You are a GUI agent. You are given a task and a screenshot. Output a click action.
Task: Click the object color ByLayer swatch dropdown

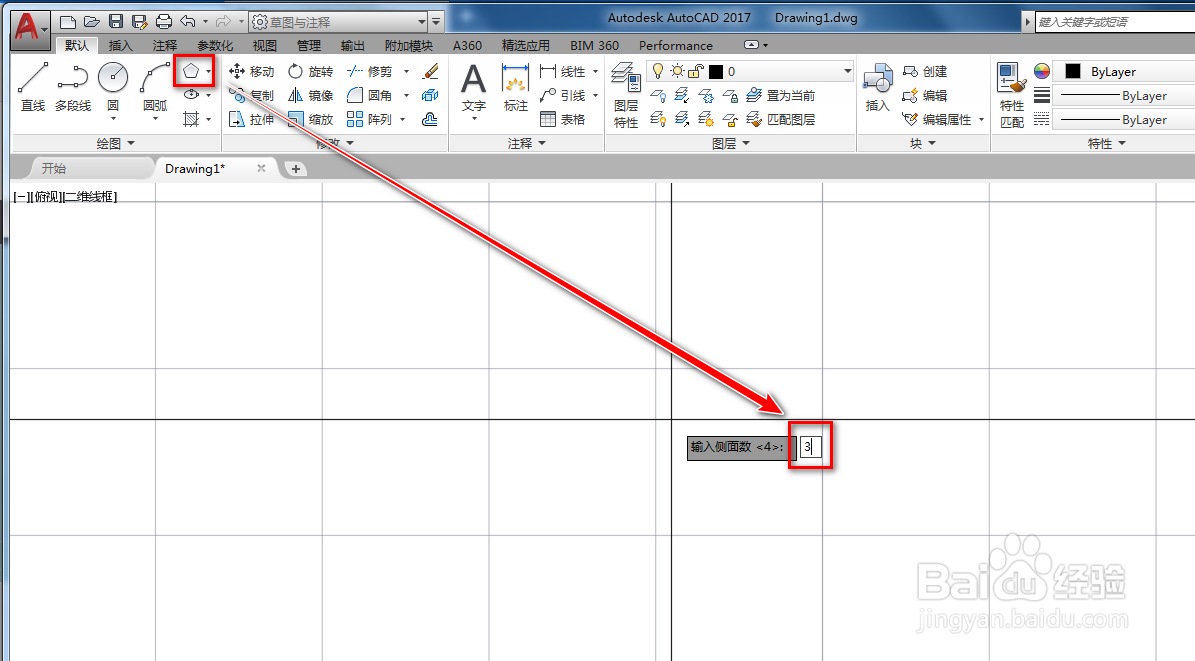click(x=1123, y=72)
